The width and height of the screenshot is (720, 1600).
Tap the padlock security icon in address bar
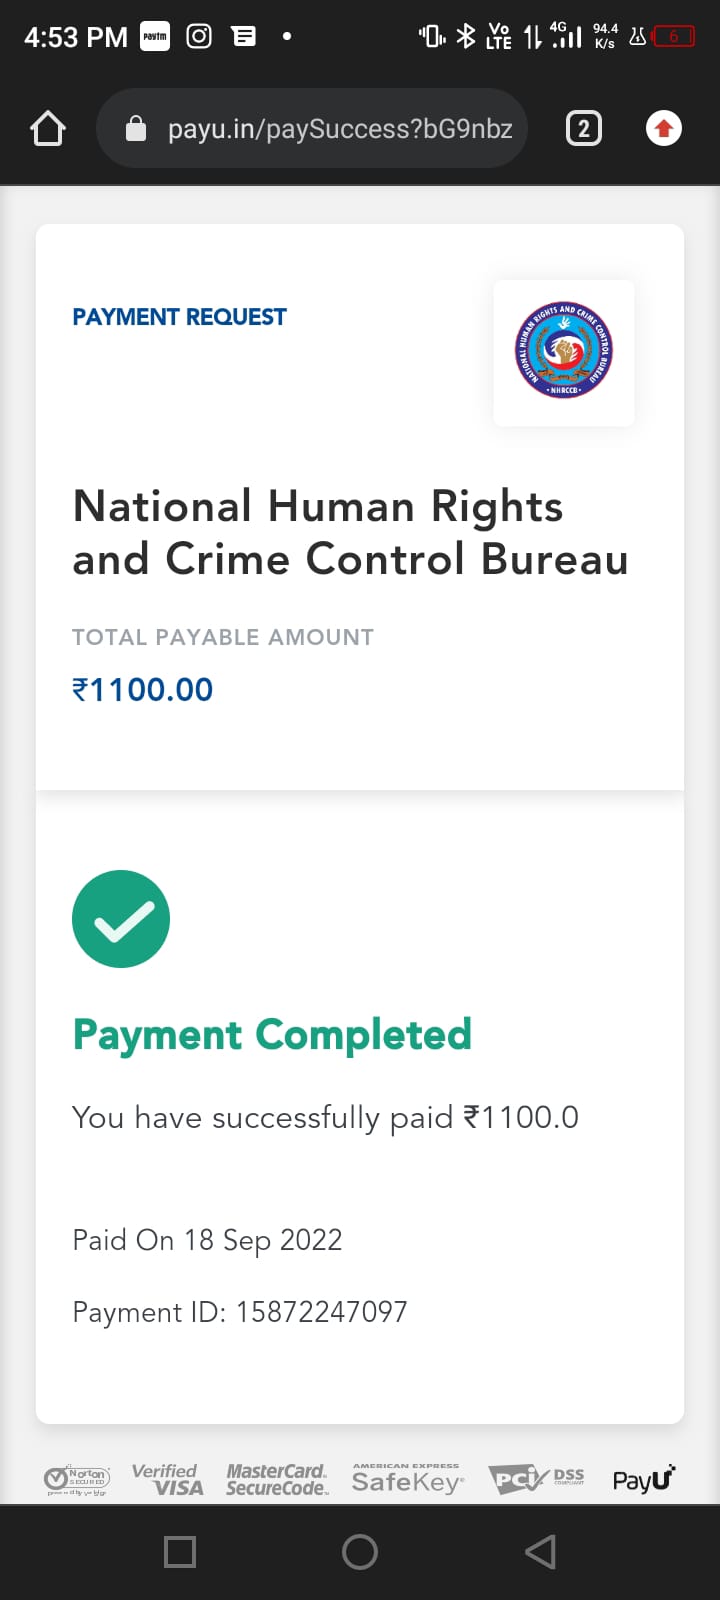[136, 129]
